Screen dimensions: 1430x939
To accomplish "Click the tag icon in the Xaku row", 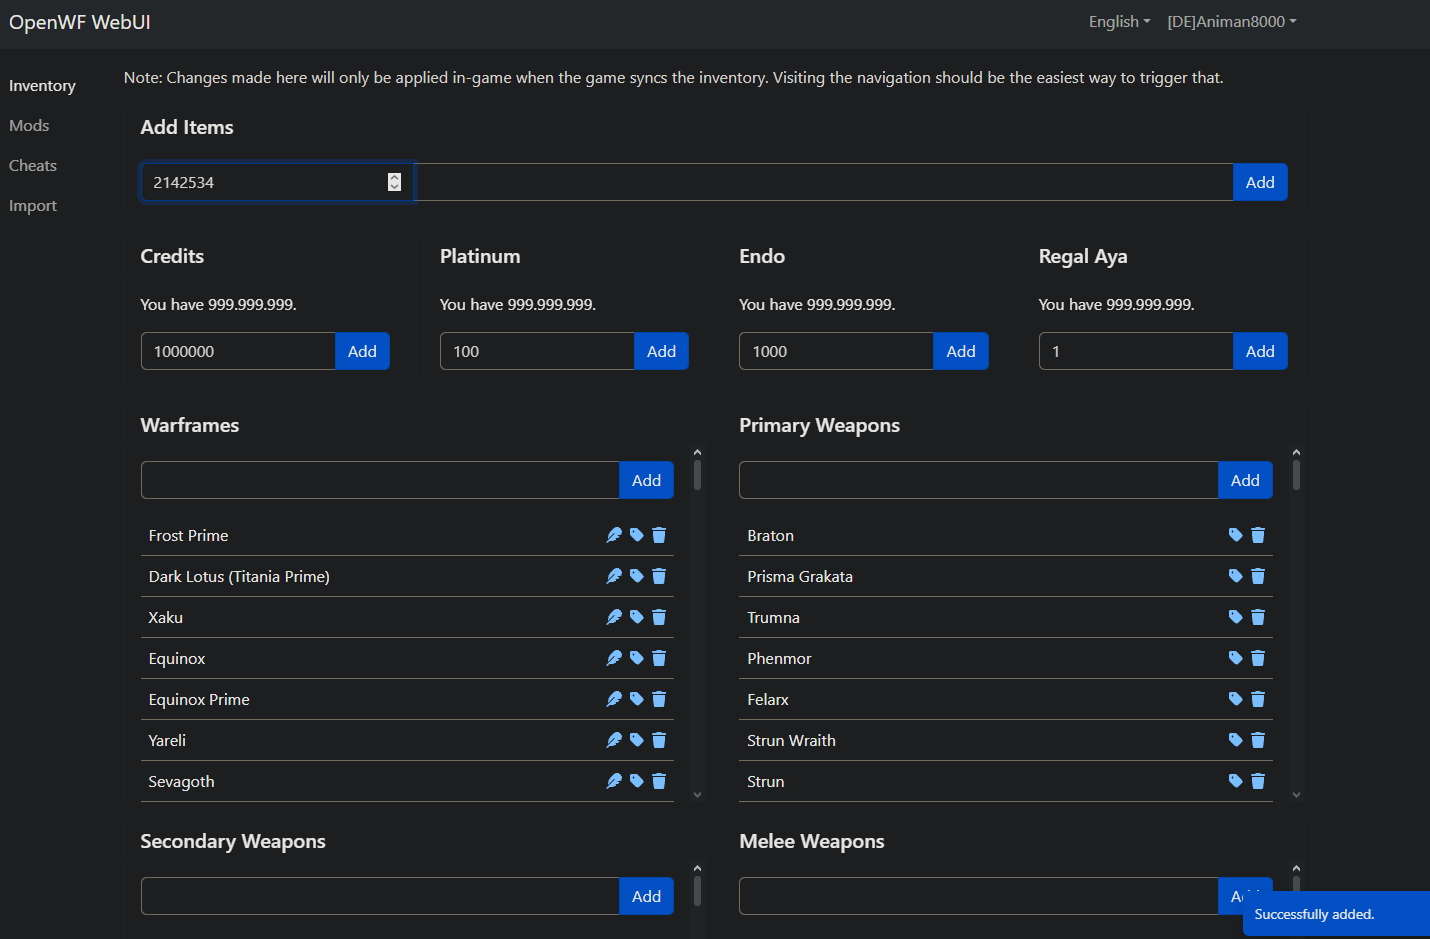I will coord(637,617).
